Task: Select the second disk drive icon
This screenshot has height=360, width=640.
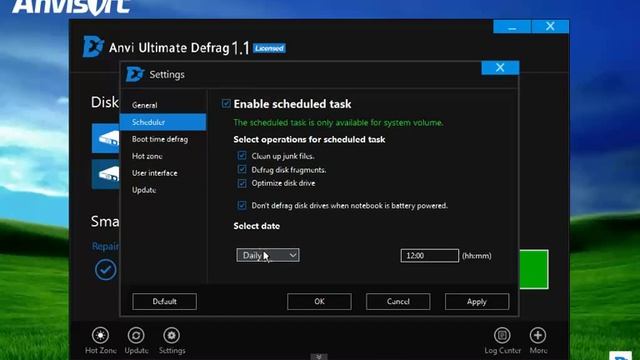Action: pyautogui.click(x=106, y=174)
